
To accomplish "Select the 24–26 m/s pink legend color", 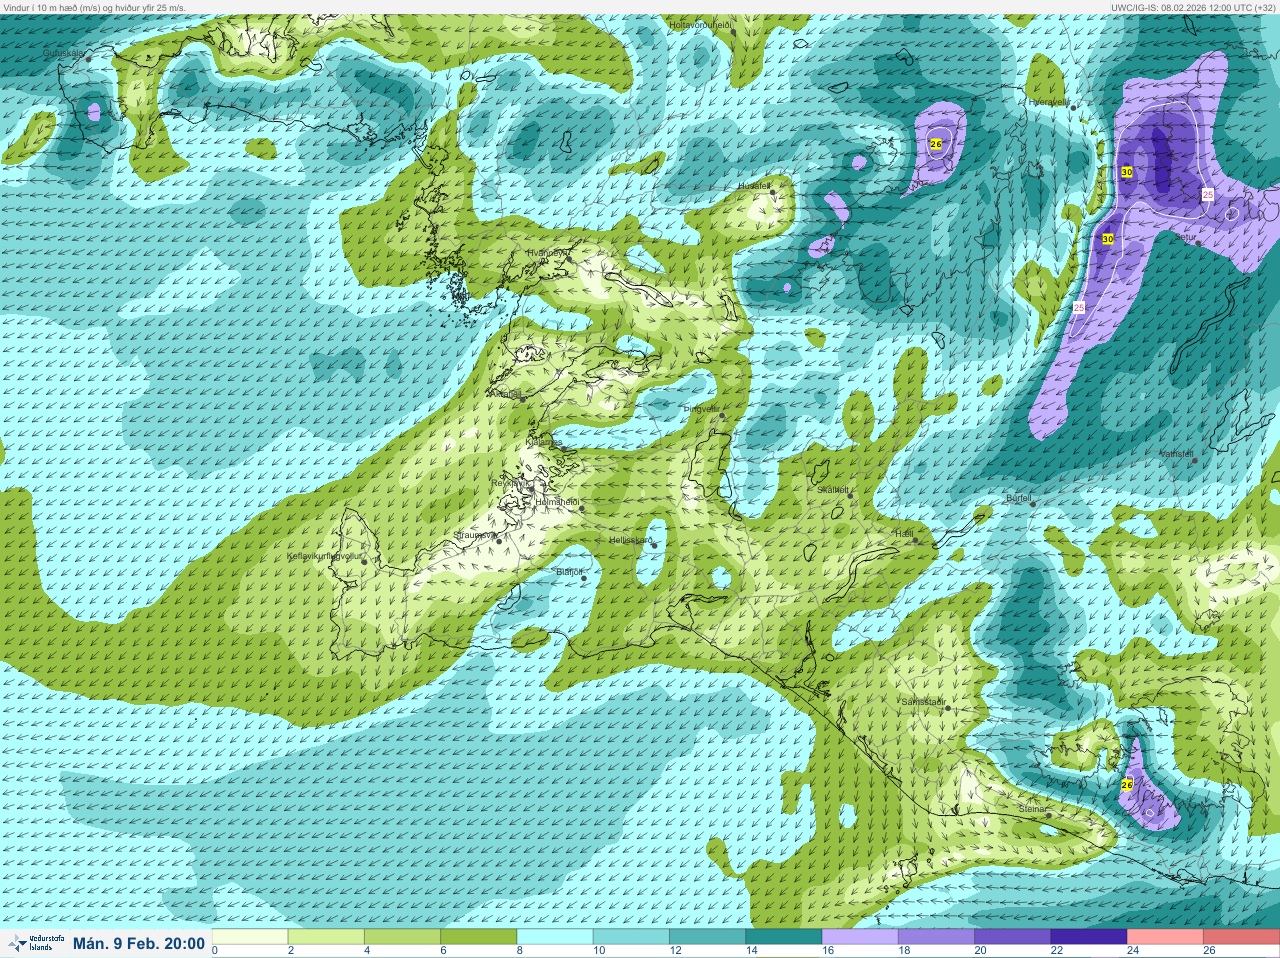I will pos(1163,937).
